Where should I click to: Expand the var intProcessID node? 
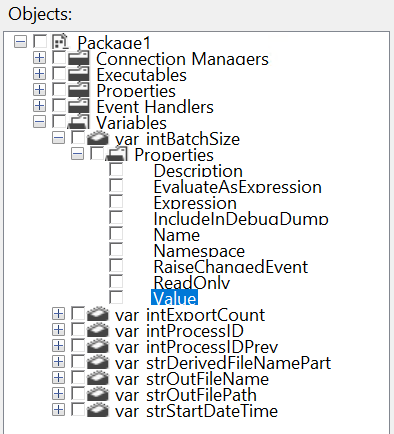point(58,330)
